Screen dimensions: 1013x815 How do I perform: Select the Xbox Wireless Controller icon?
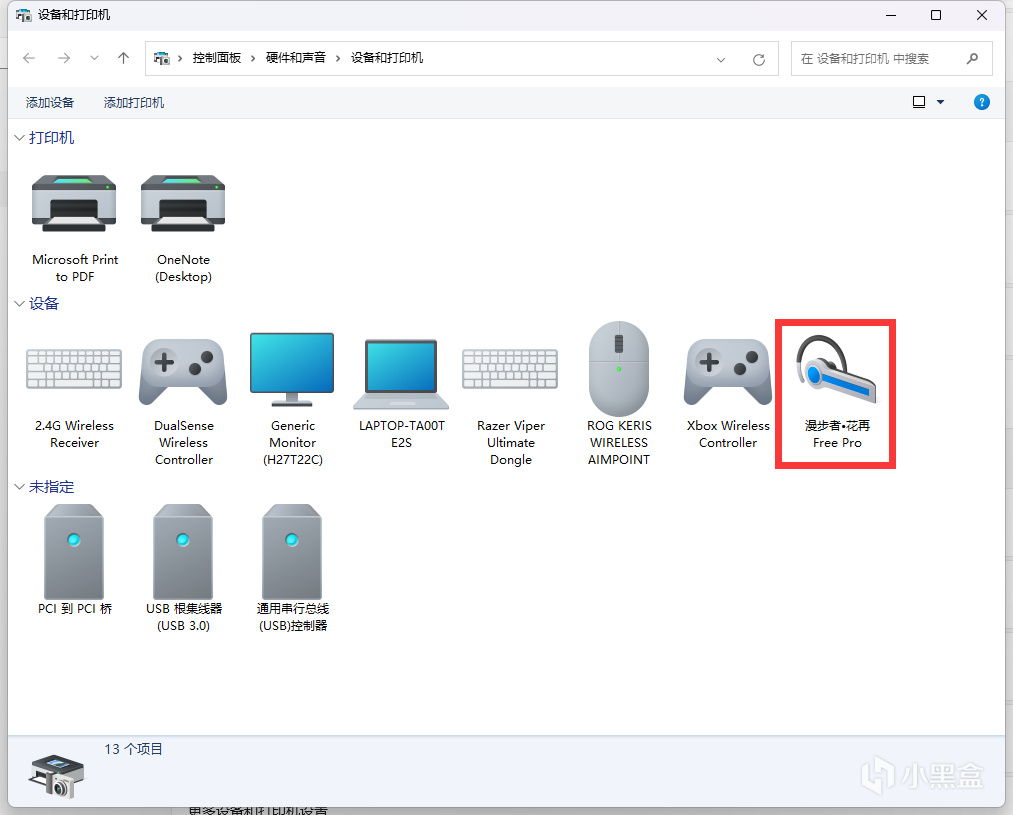tap(728, 372)
